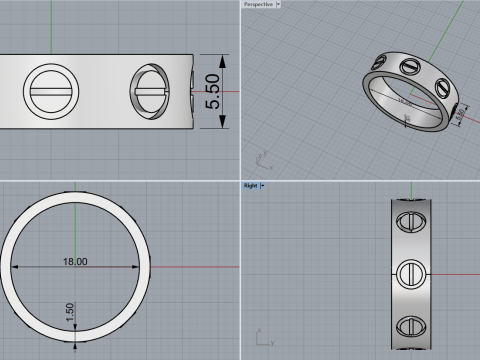The width and height of the screenshot is (480, 360).
Task: Open the Perspective viewport title menu
Action: tap(258, 4)
